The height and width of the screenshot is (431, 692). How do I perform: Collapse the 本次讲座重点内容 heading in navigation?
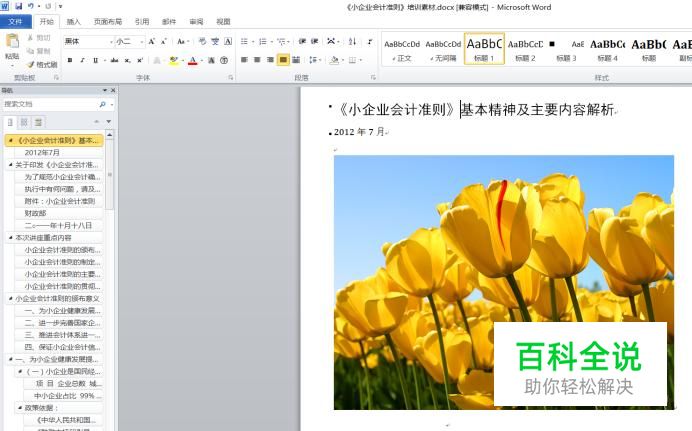click(11, 238)
